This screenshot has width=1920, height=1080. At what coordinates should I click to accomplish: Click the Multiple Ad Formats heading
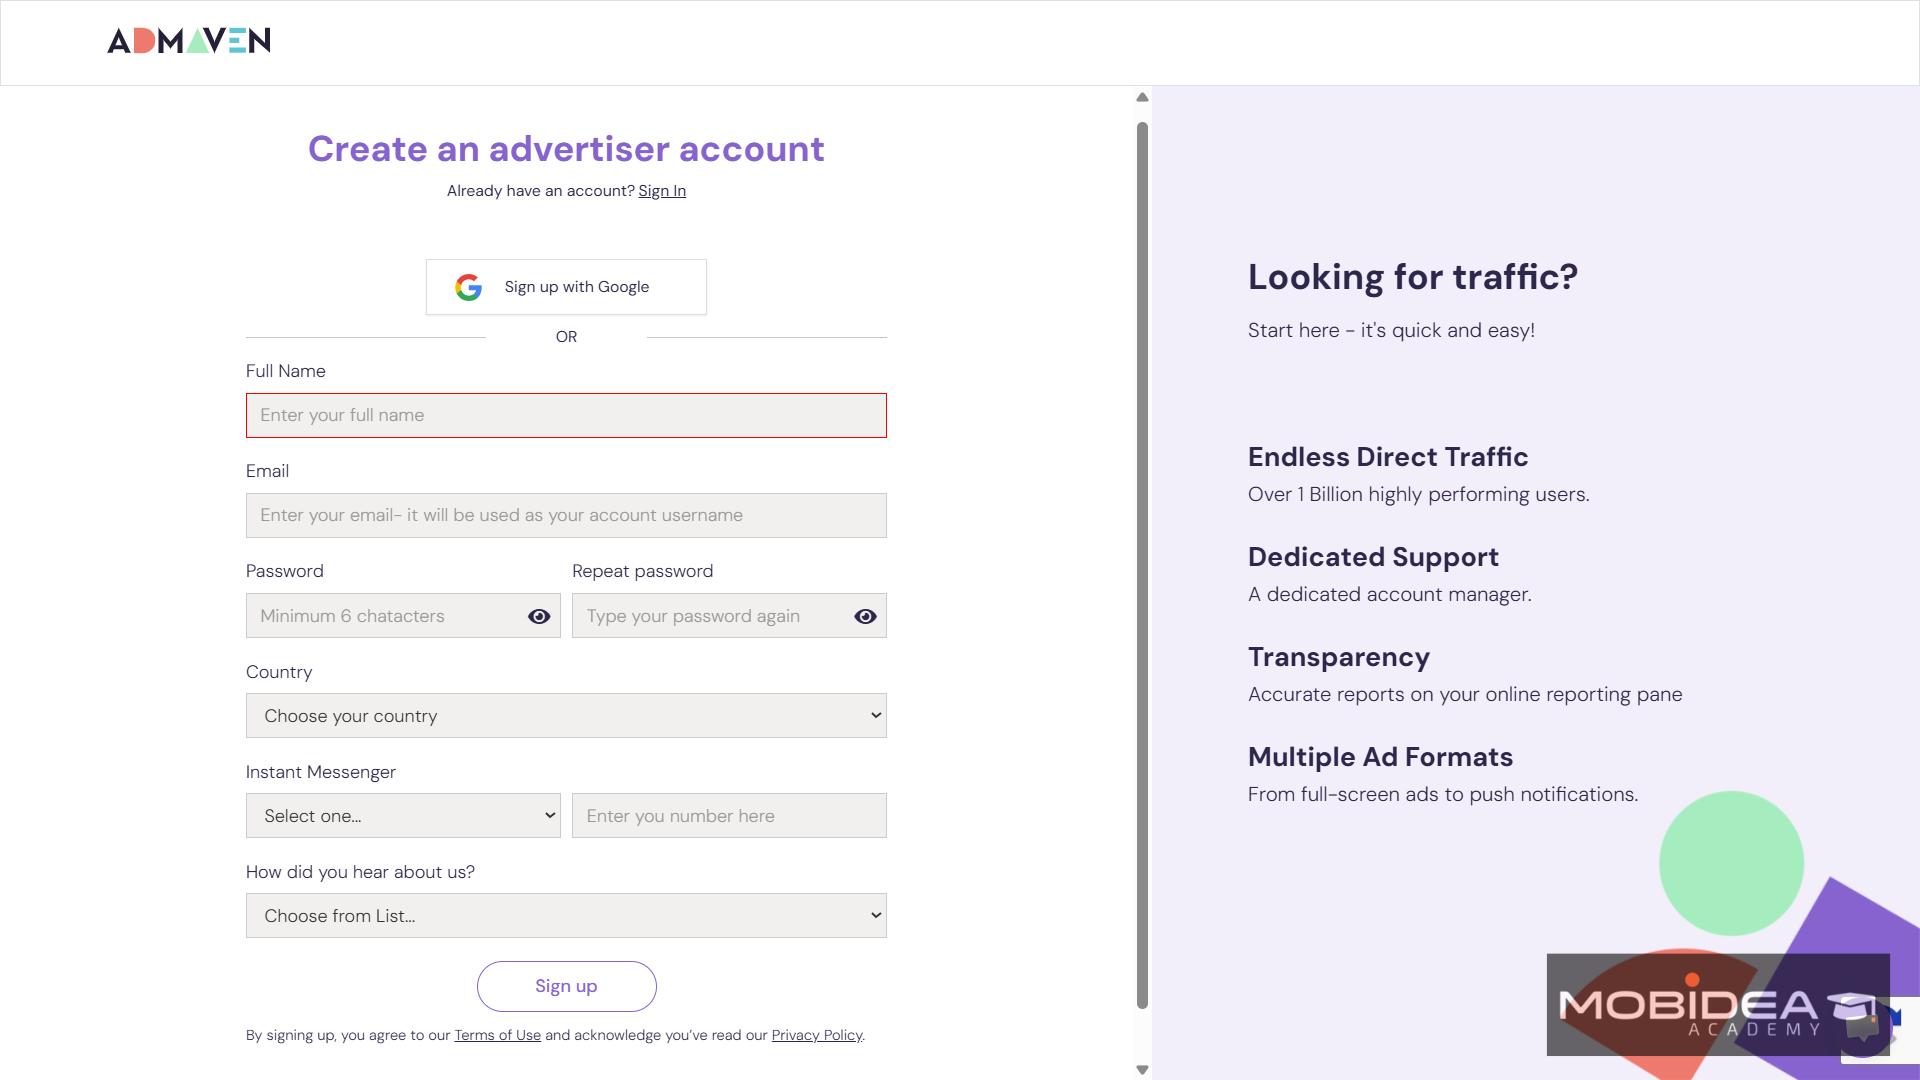point(1380,757)
